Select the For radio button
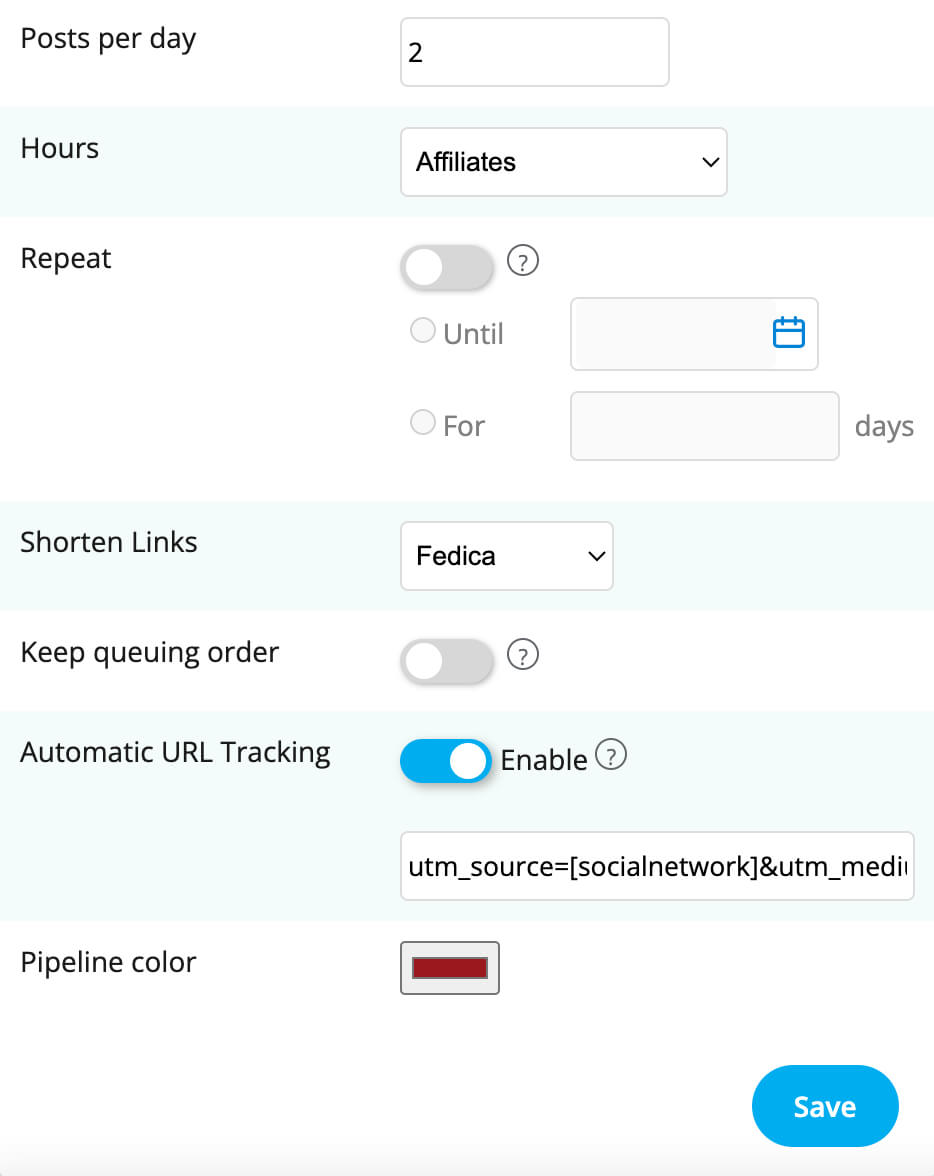Image resolution: width=934 pixels, height=1176 pixels. (x=423, y=423)
